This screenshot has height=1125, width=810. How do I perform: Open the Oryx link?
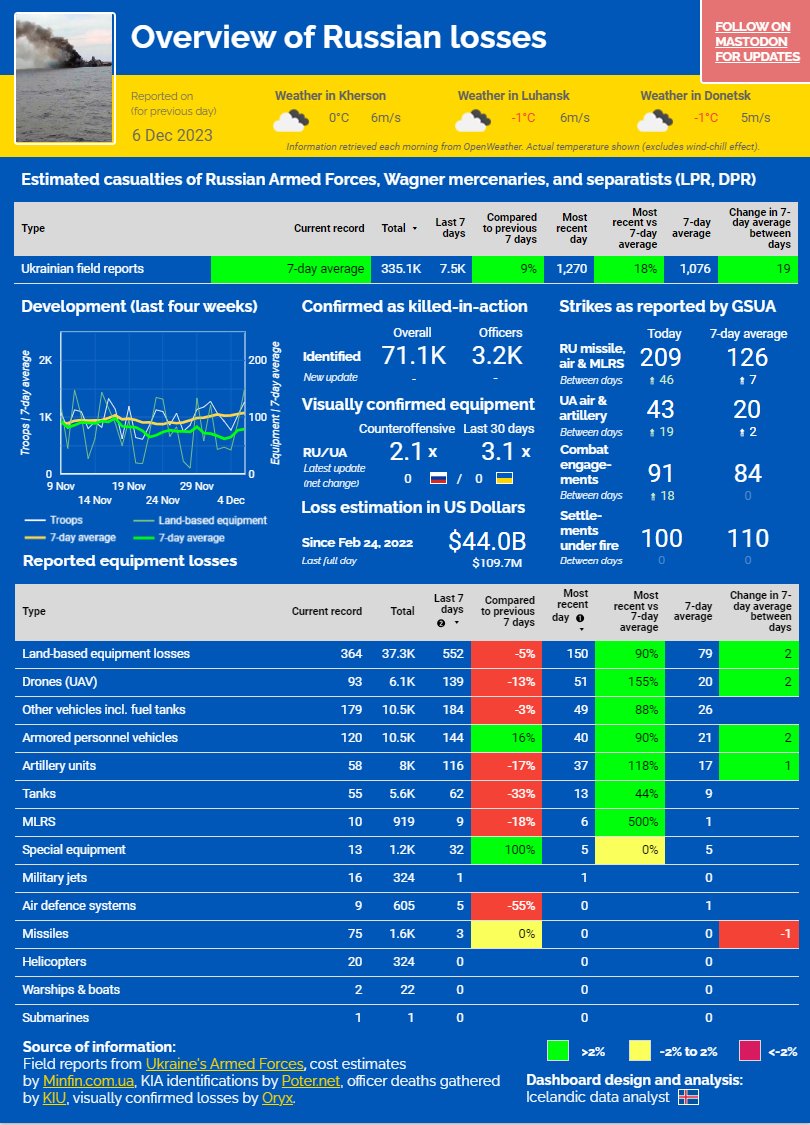278,1098
